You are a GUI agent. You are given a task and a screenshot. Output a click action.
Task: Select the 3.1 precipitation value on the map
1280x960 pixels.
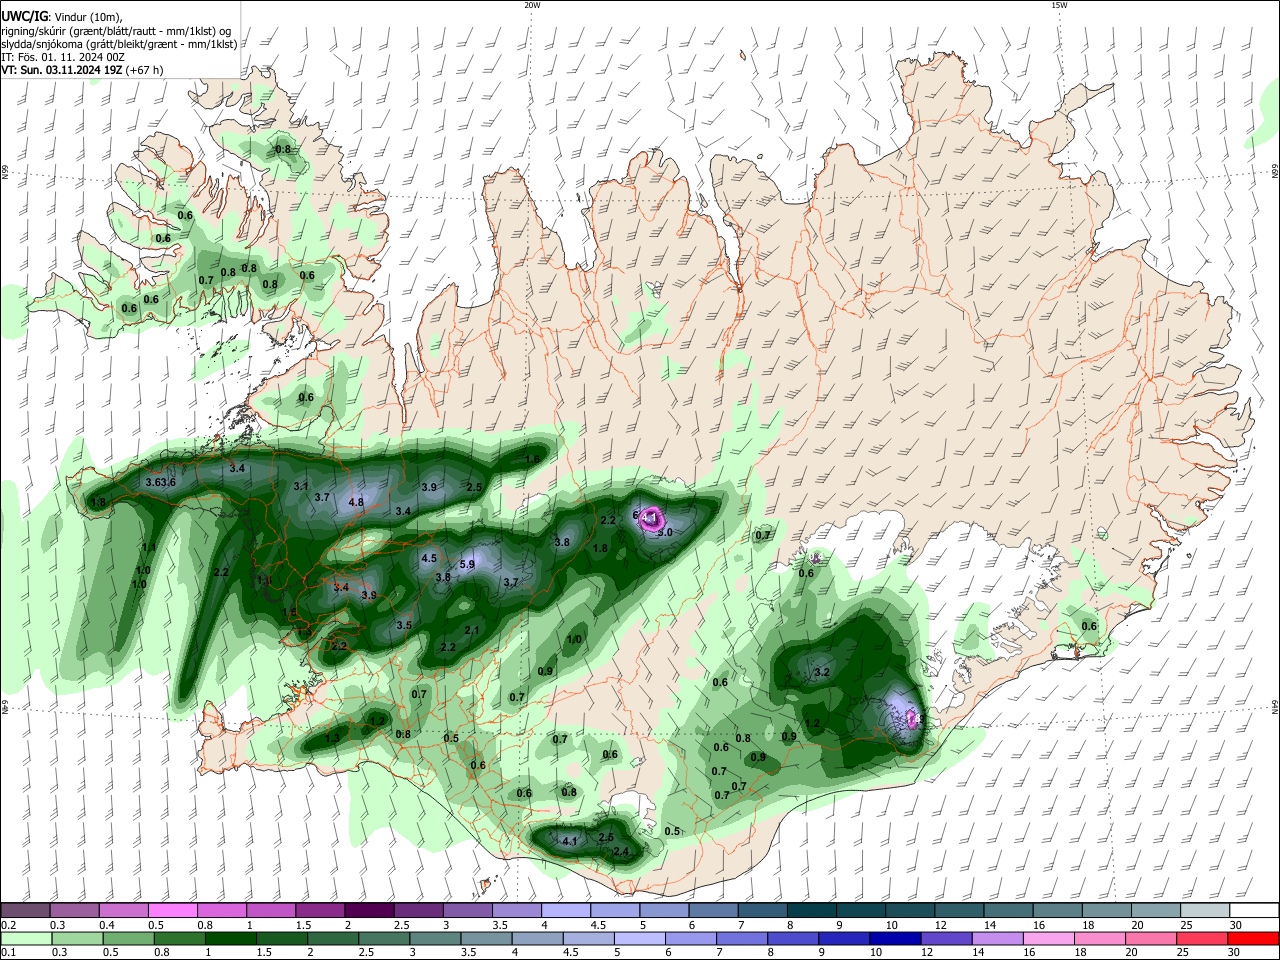301,486
